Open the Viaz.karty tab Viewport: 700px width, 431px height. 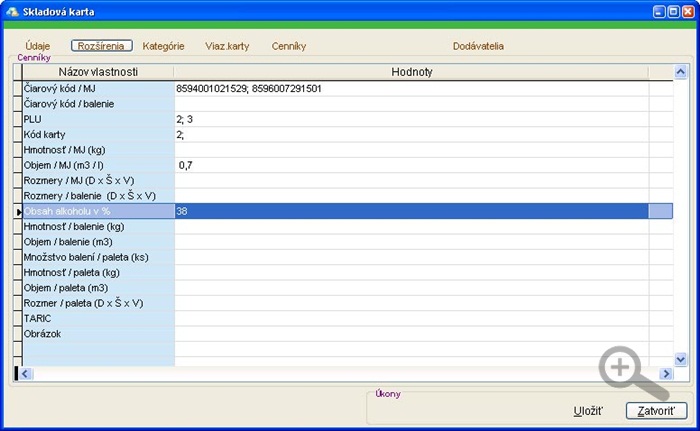coord(227,46)
